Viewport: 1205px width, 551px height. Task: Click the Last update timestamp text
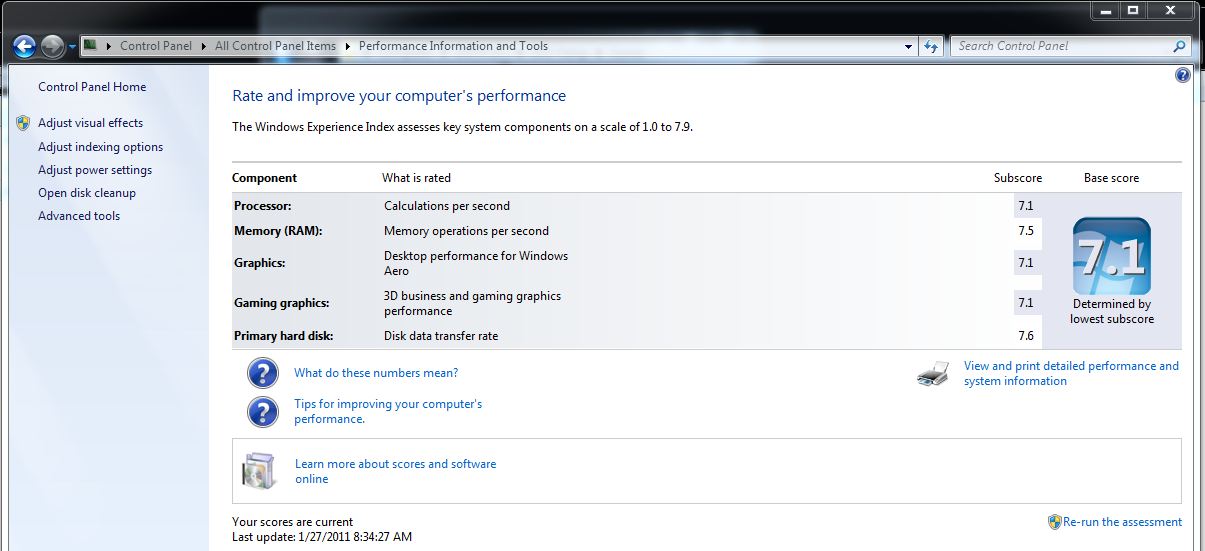point(322,537)
